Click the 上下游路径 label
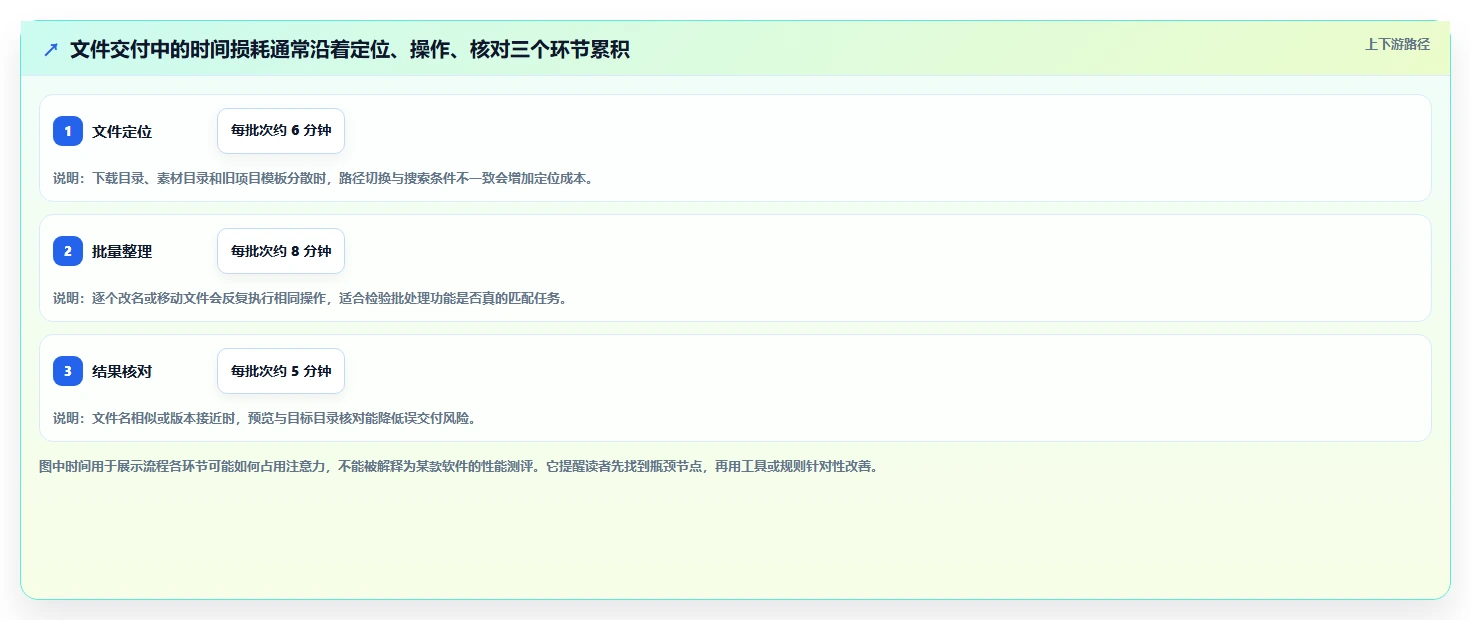The width and height of the screenshot is (1471, 620). (x=1397, y=44)
